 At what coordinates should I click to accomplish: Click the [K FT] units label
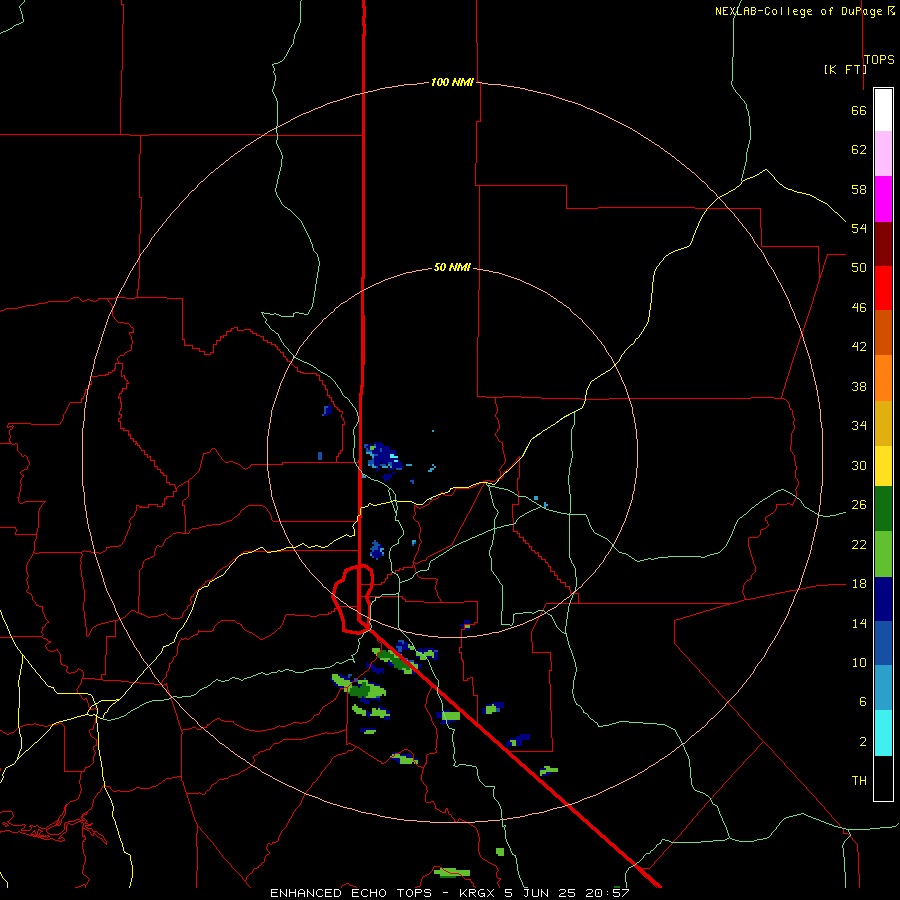(x=845, y=69)
